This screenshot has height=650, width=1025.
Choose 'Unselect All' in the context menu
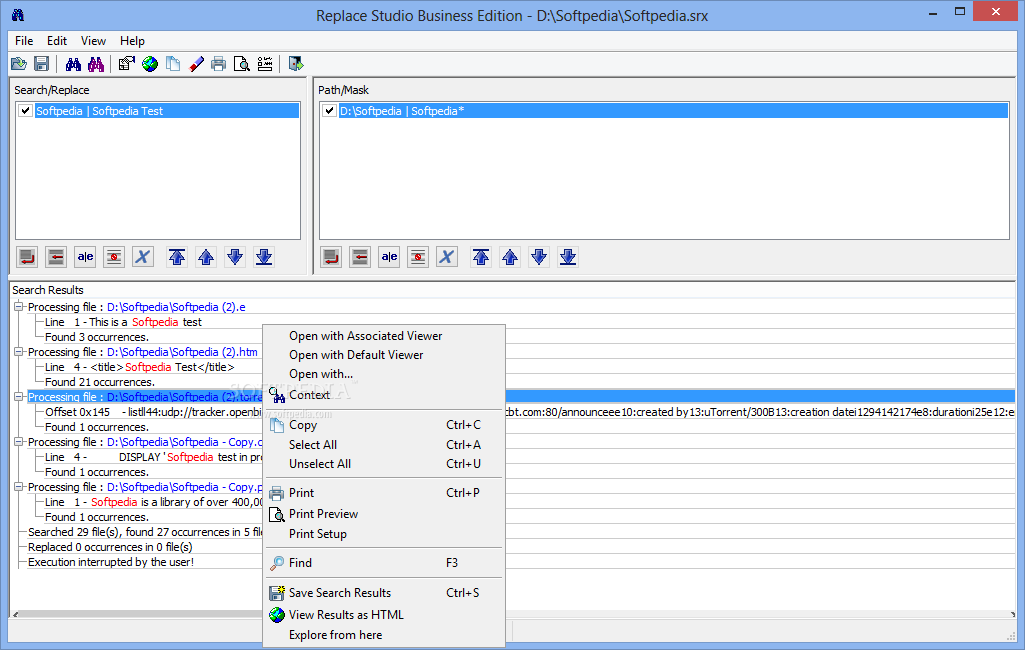coord(384,464)
